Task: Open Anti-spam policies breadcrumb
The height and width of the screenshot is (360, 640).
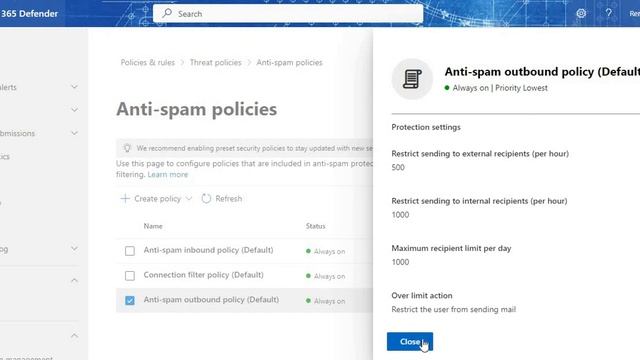Action: coord(289,62)
